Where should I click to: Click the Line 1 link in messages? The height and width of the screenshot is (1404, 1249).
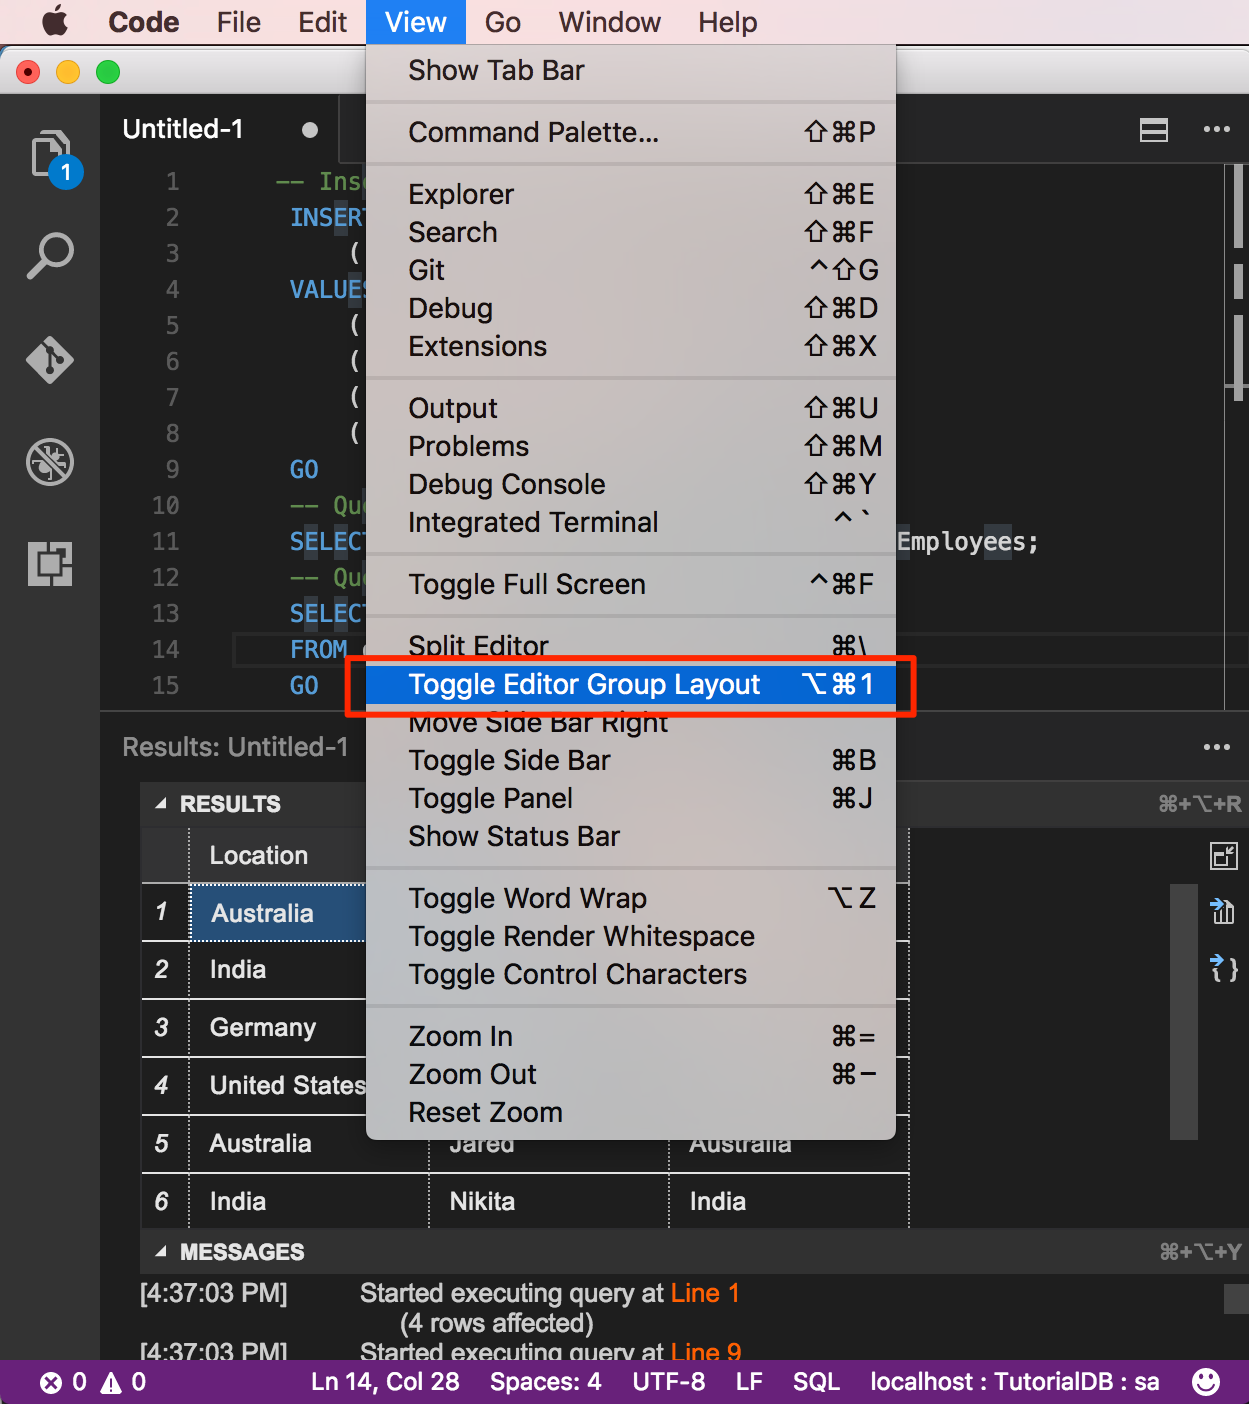point(704,1293)
